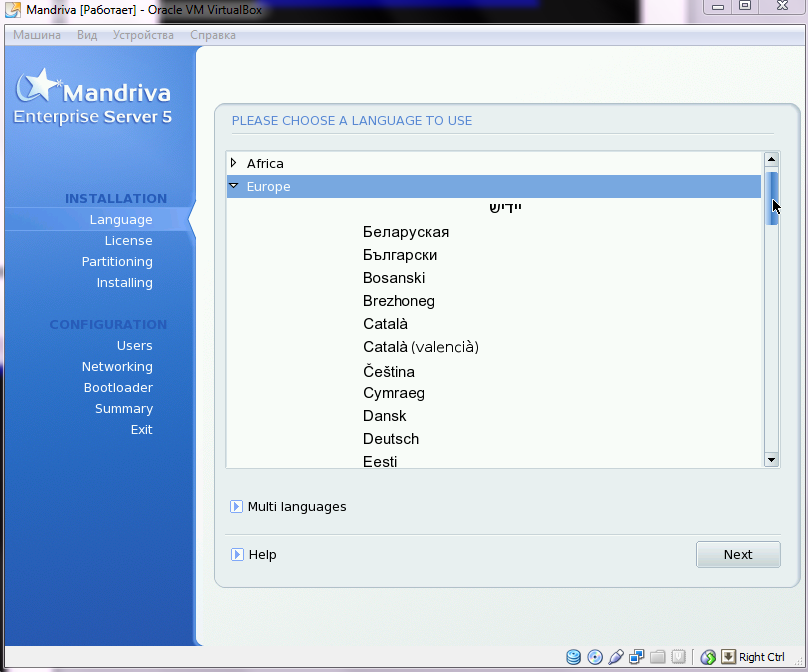Open the Справка menu

pyautogui.click(x=213, y=35)
